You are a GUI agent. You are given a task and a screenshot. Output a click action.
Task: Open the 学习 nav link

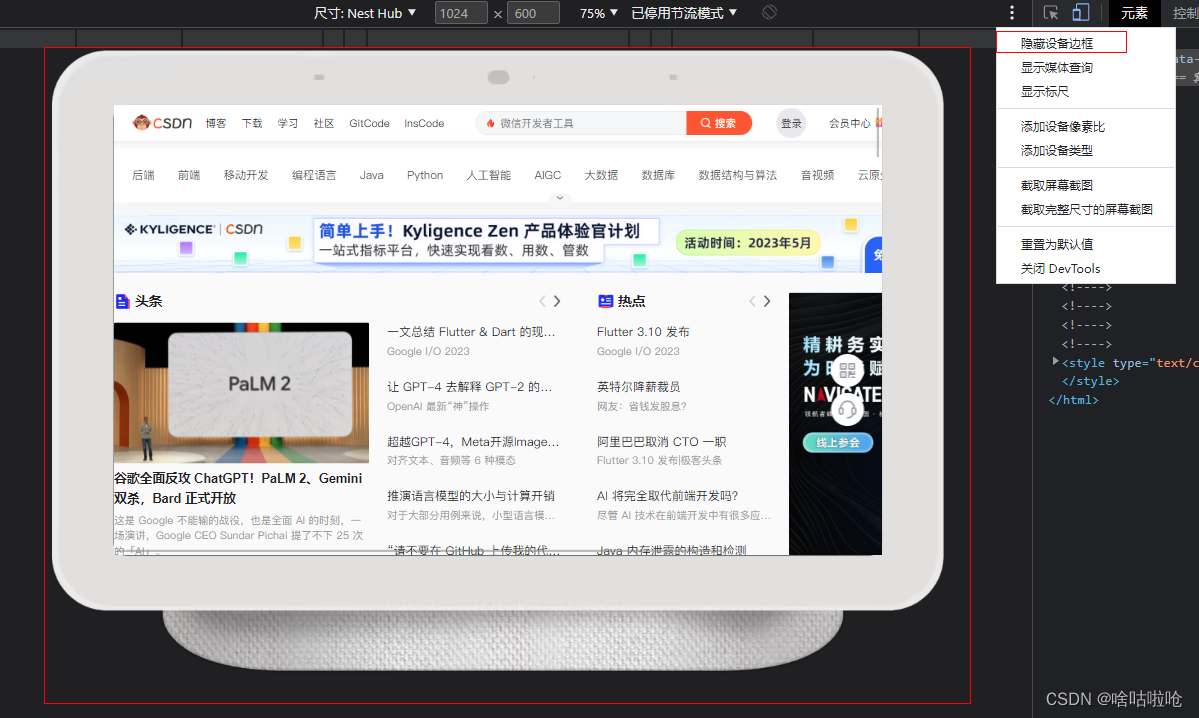288,123
